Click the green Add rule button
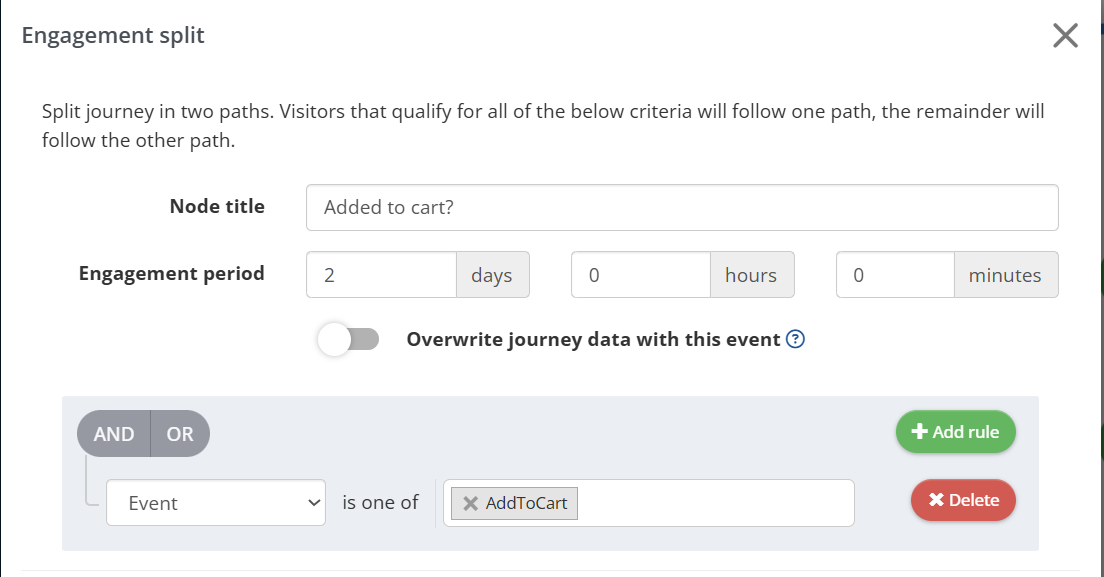The height and width of the screenshot is (577, 1104). [955, 431]
